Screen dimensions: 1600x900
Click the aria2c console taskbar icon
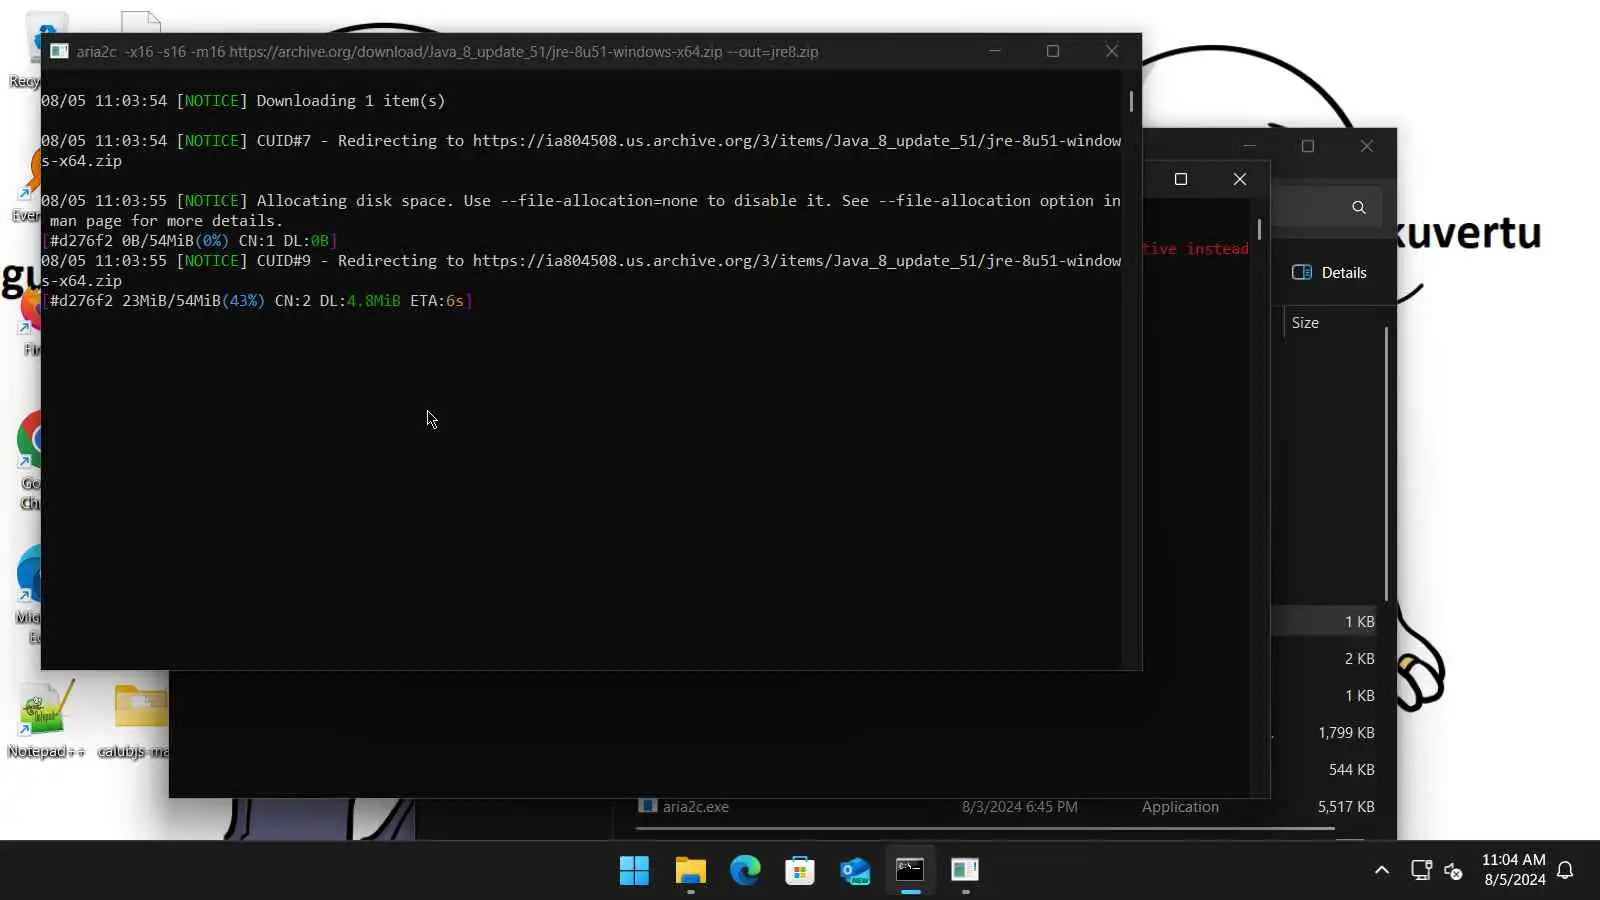[x=965, y=870]
